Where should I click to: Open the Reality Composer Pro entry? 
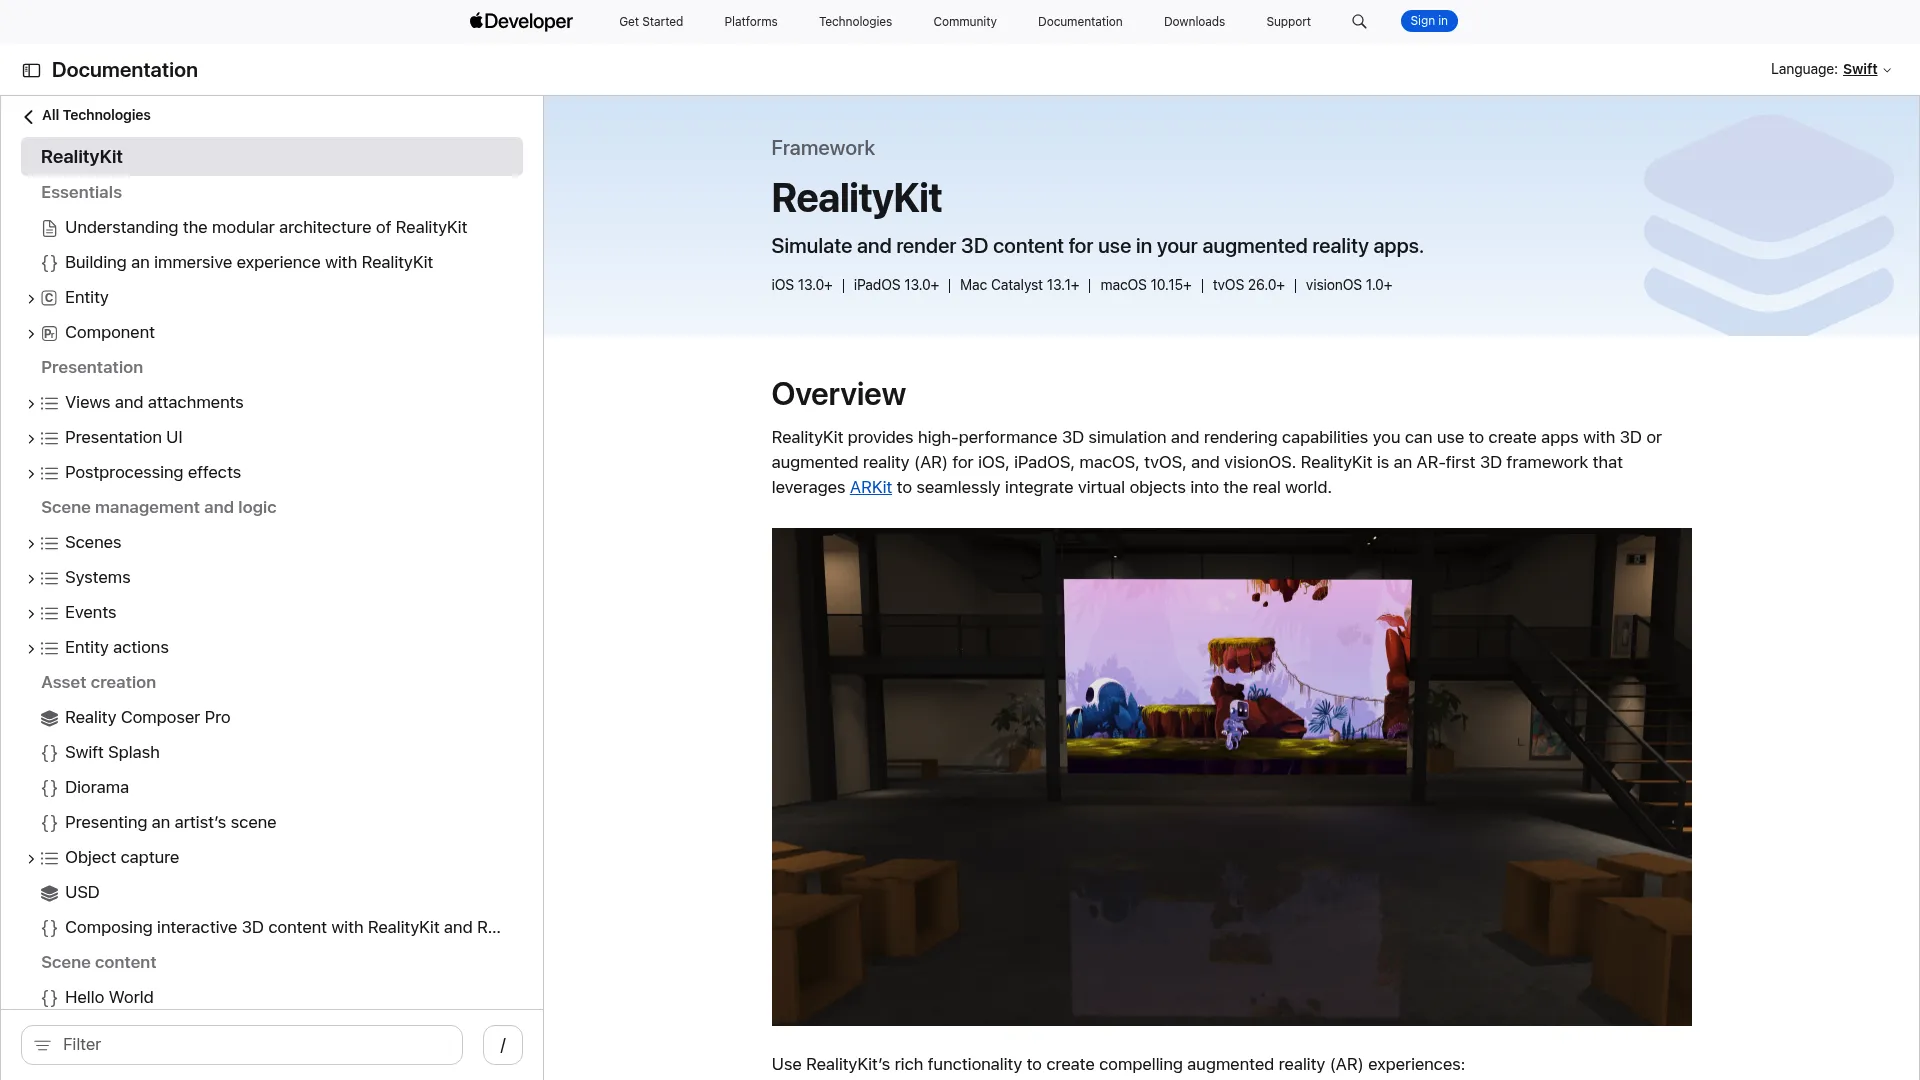[x=148, y=718]
